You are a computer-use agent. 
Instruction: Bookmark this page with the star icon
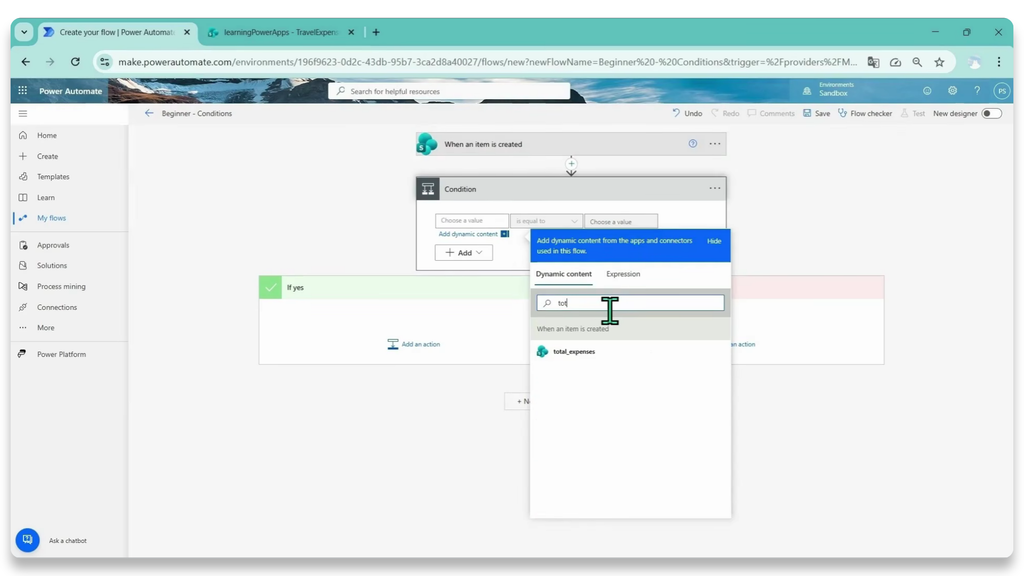click(x=939, y=62)
